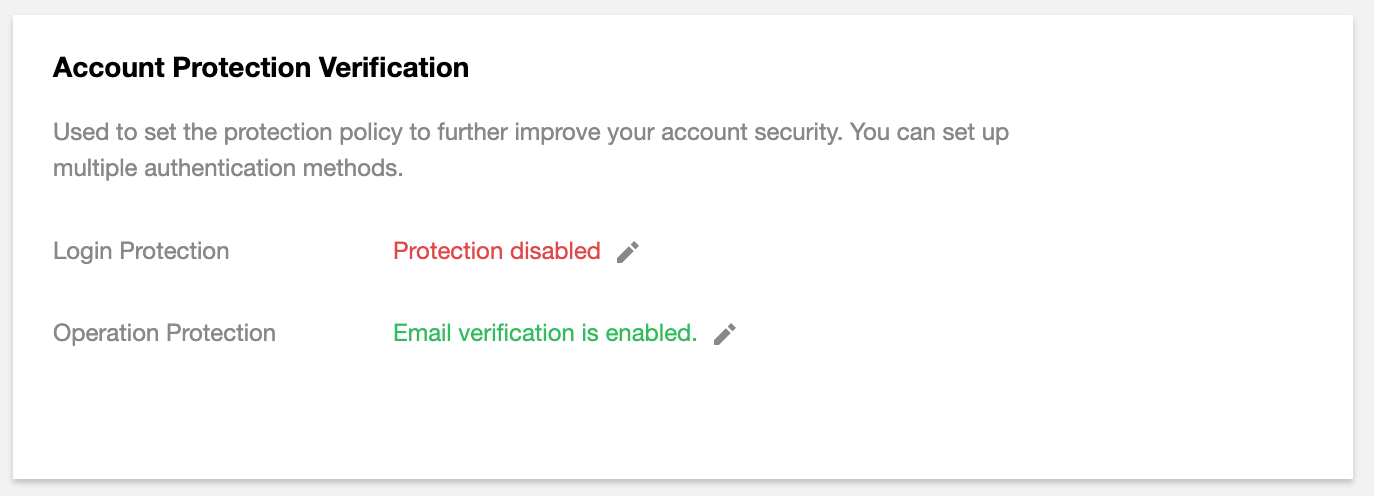Edit Operation Protection using pencil icon

pyautogui.click(x=725, y=334)
